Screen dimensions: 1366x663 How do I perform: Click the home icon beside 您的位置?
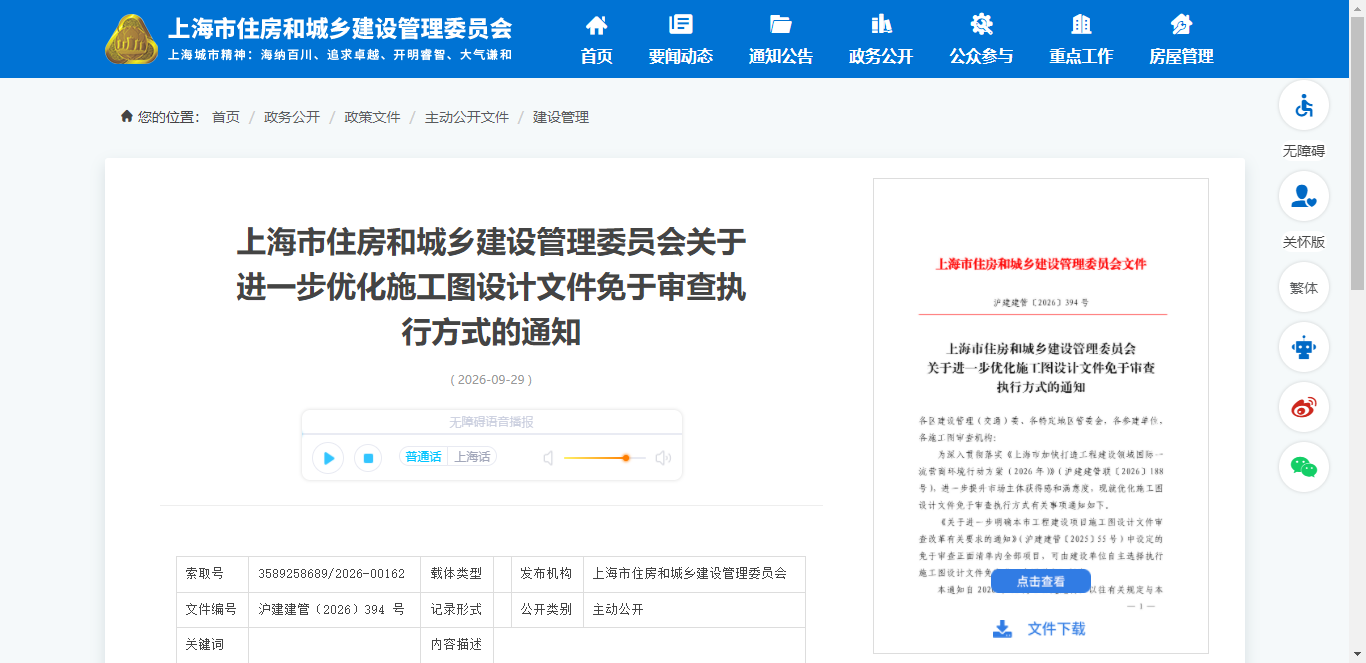[126, 117]
